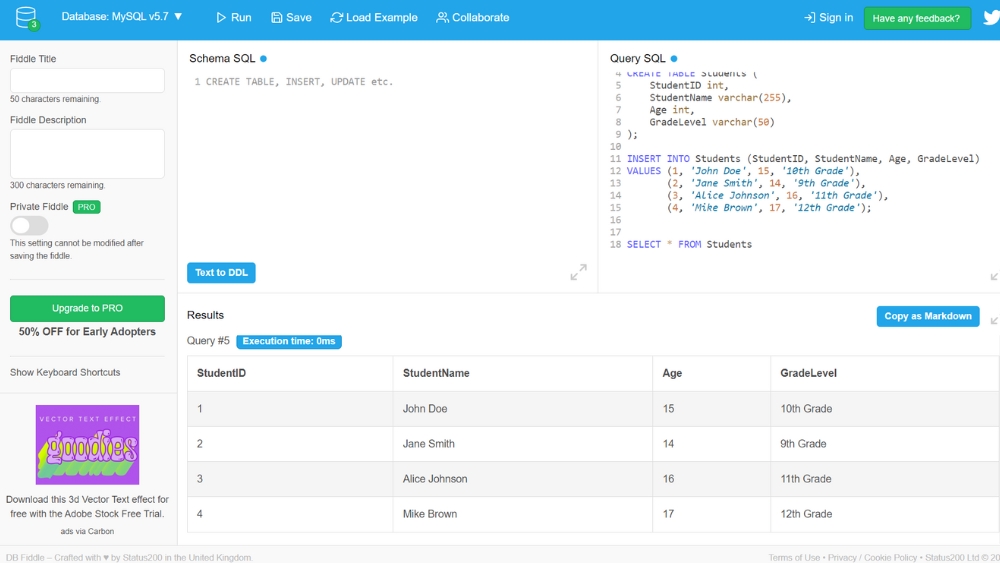Click ads via Carbon link
This screenshot has height=563, width=1000.
(x=87, y=531)
